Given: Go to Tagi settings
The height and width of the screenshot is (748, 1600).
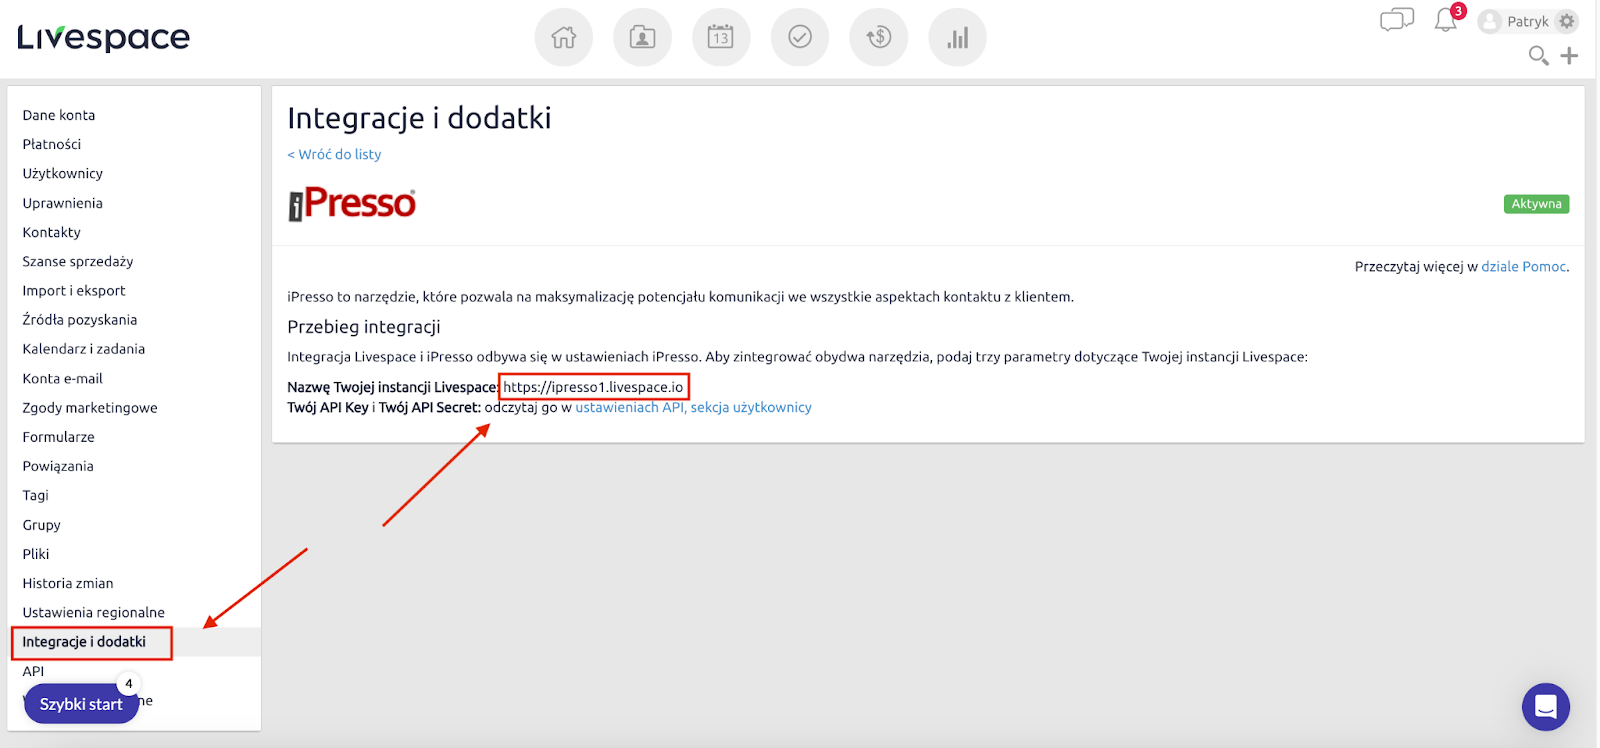Looking at the screenshot, I should pos(36,495).
